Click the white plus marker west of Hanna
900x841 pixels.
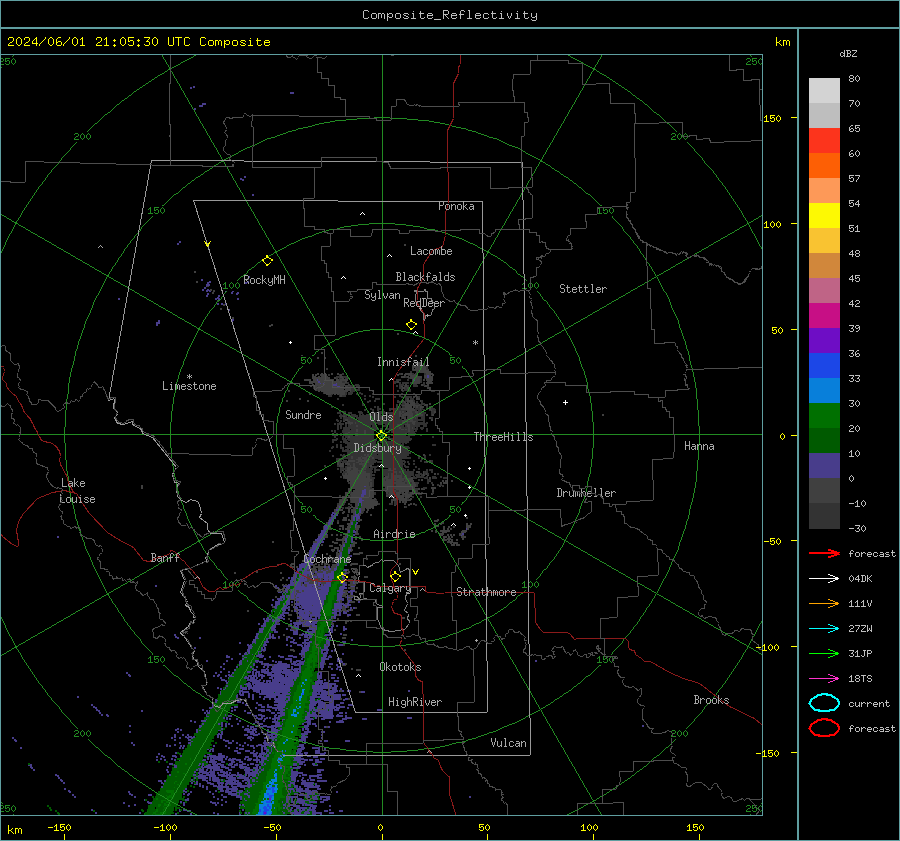(565, 402)
